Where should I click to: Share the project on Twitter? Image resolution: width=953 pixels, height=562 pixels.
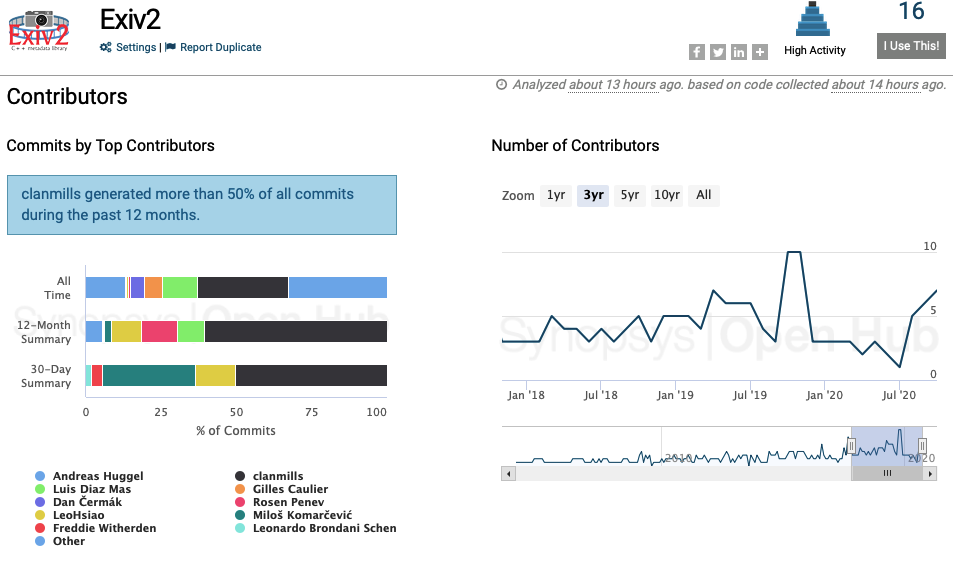(718, 52)
